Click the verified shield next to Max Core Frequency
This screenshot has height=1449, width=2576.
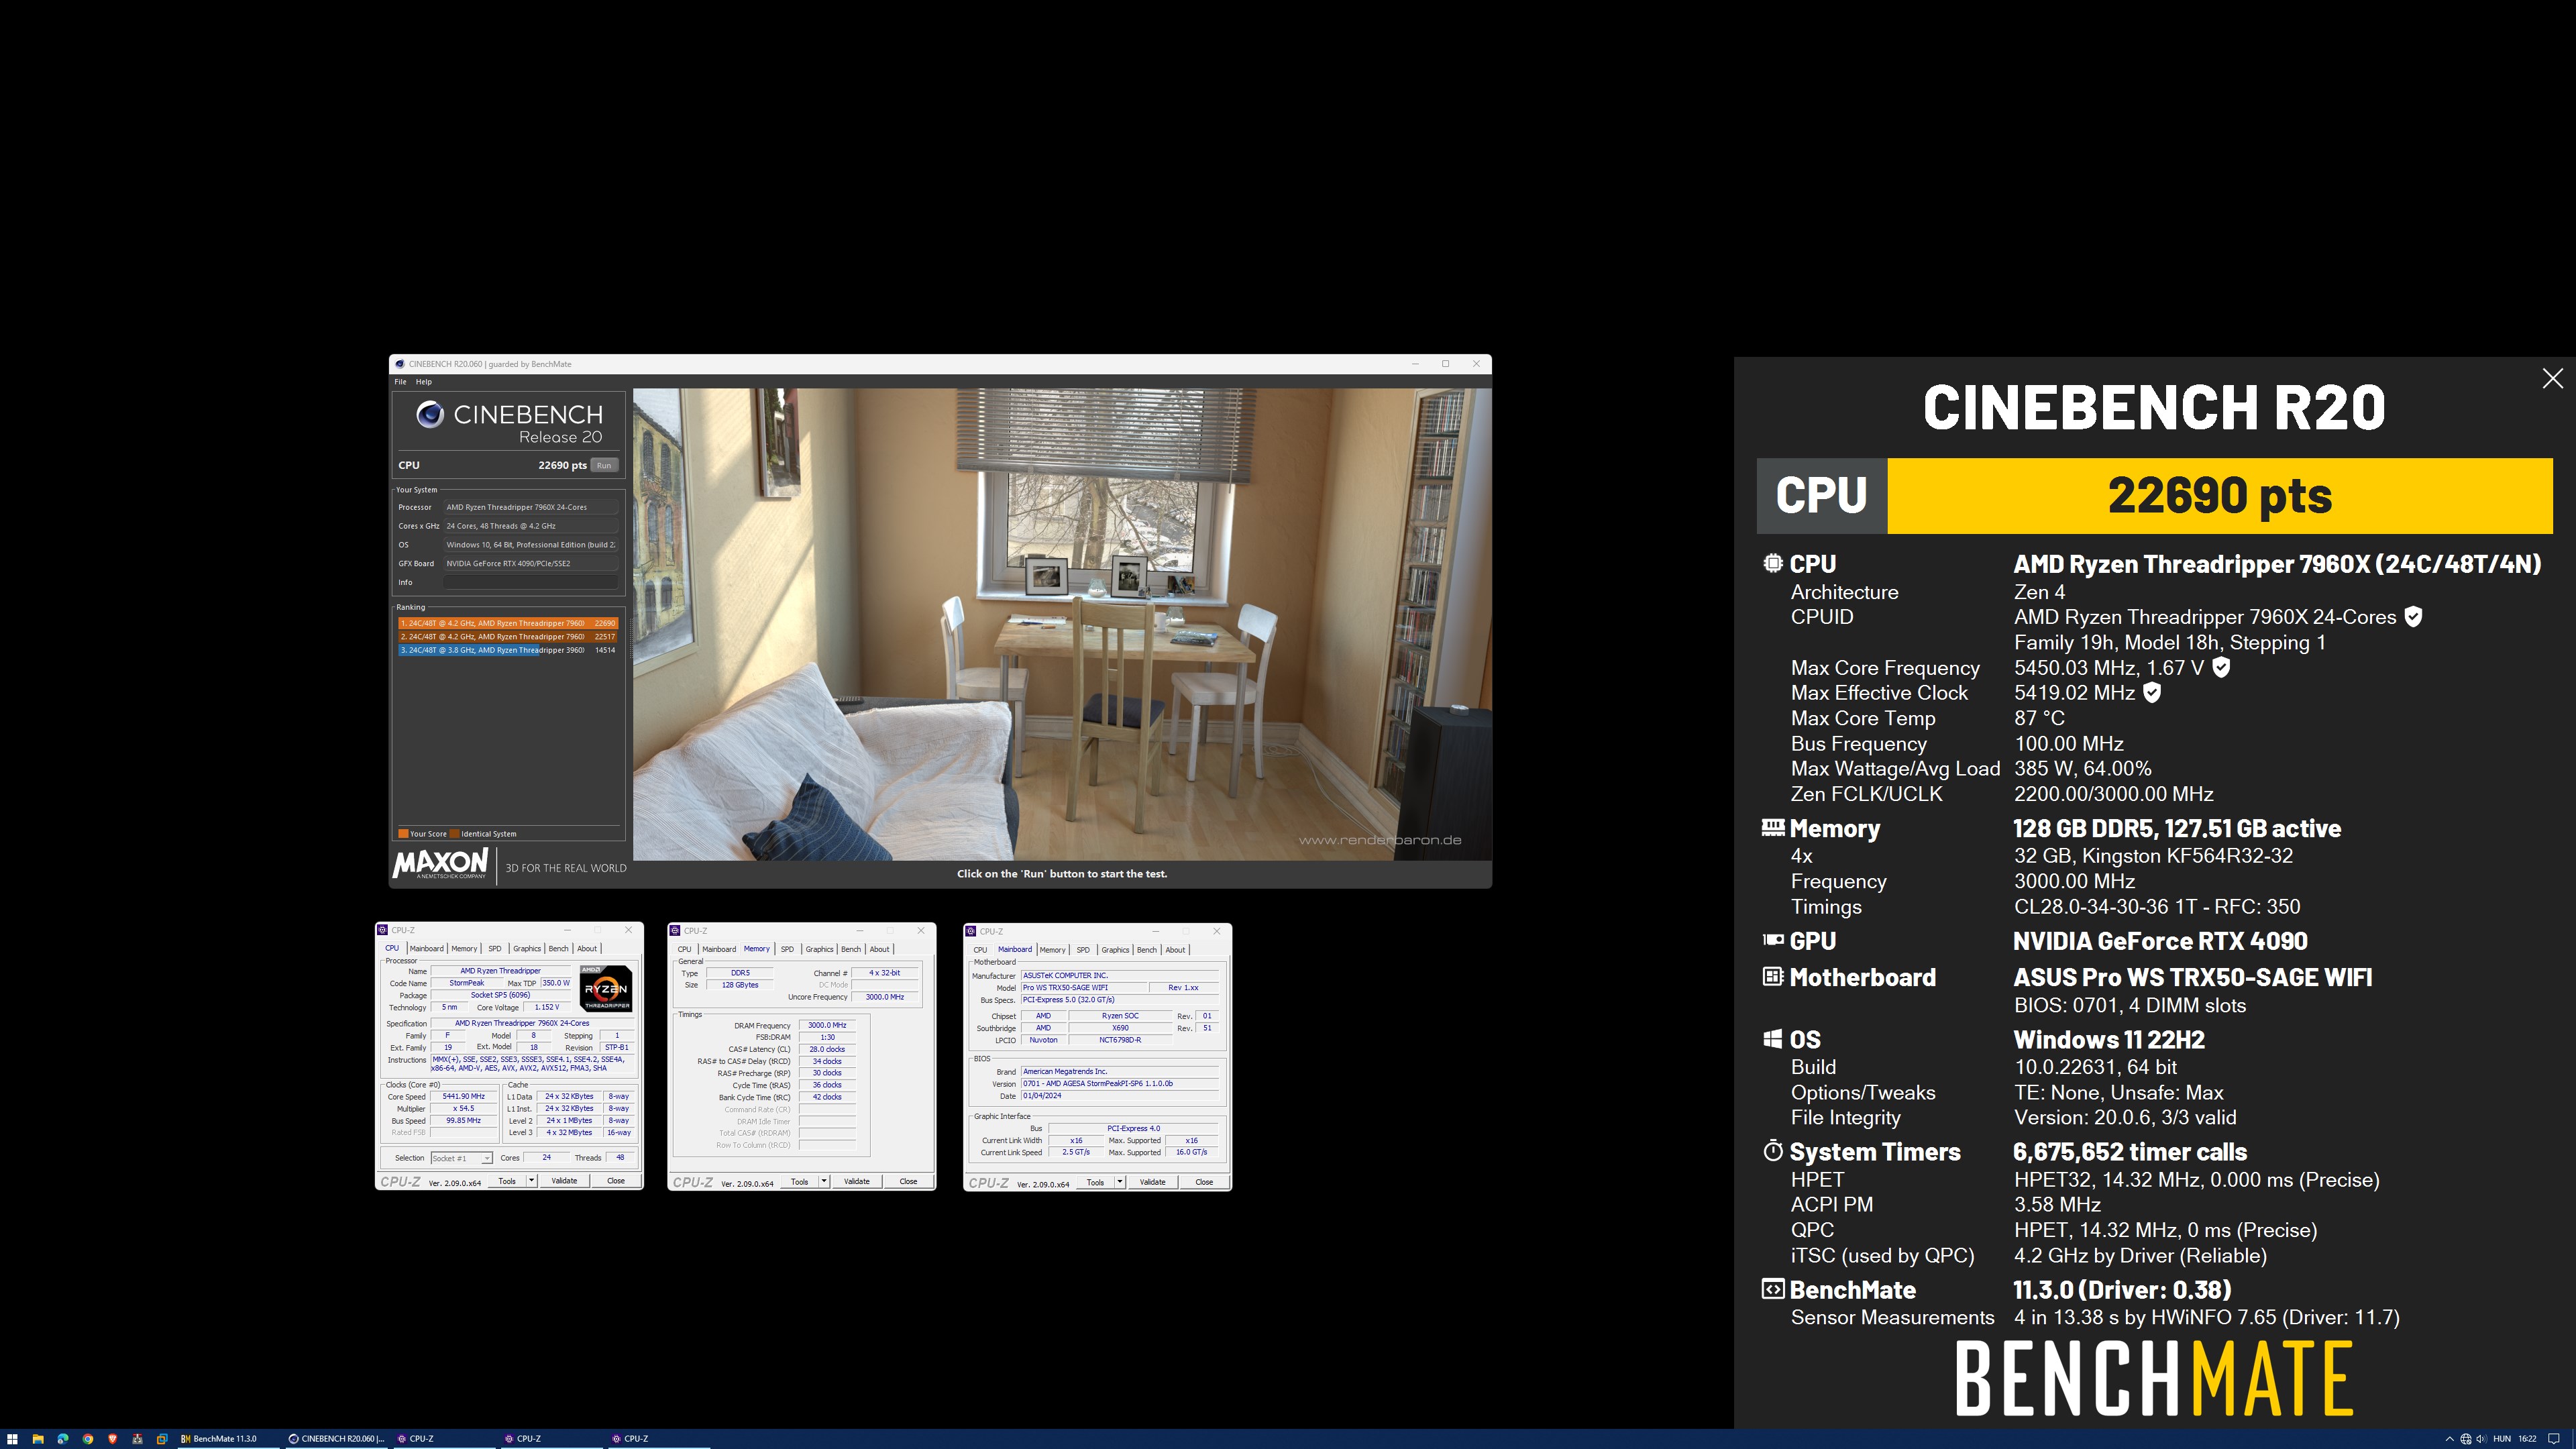click(x=2221, y=667)
